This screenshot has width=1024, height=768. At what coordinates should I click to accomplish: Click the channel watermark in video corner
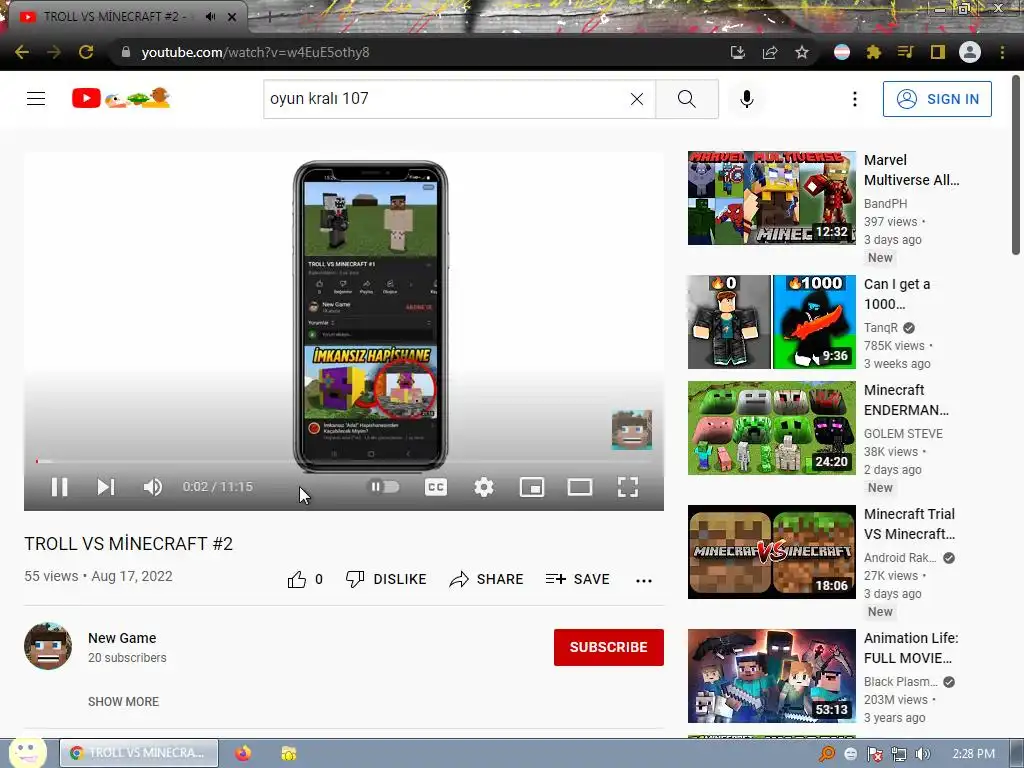coord(632,430)
